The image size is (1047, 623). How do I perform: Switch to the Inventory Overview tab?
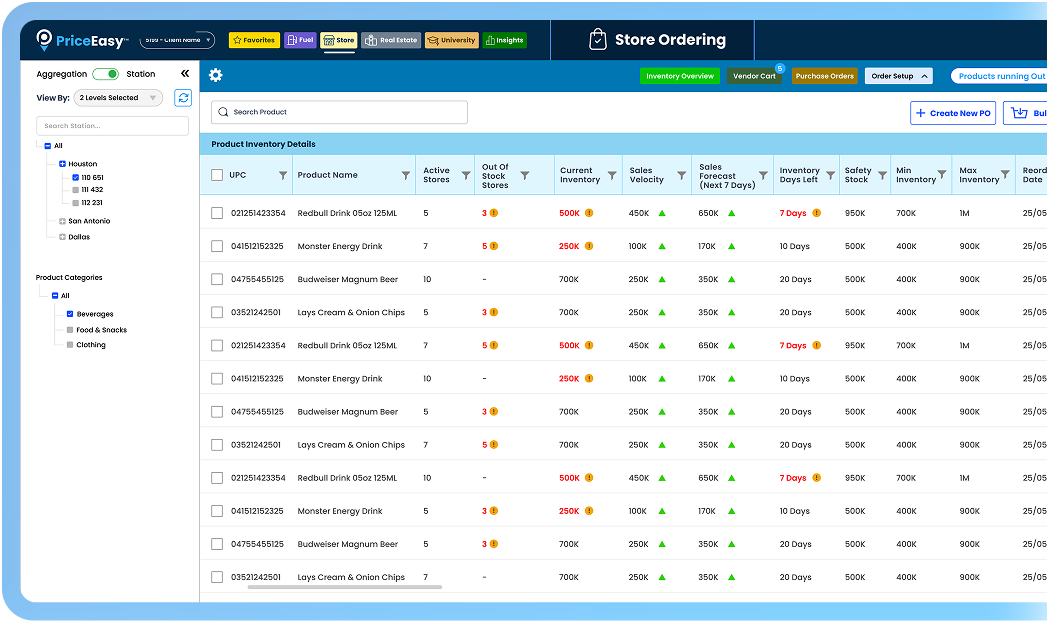point(679,75)
